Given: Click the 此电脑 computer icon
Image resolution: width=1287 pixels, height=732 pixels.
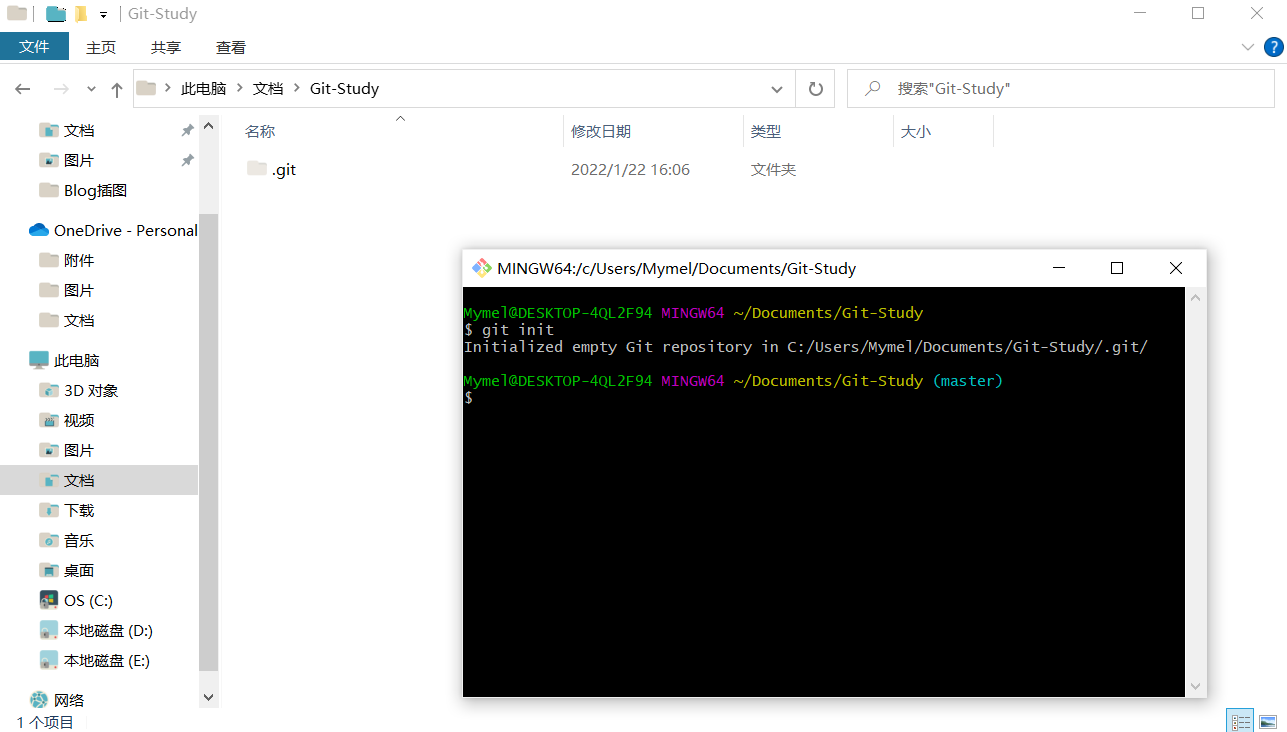Looking at the screenshot, I should pos(39,360).
